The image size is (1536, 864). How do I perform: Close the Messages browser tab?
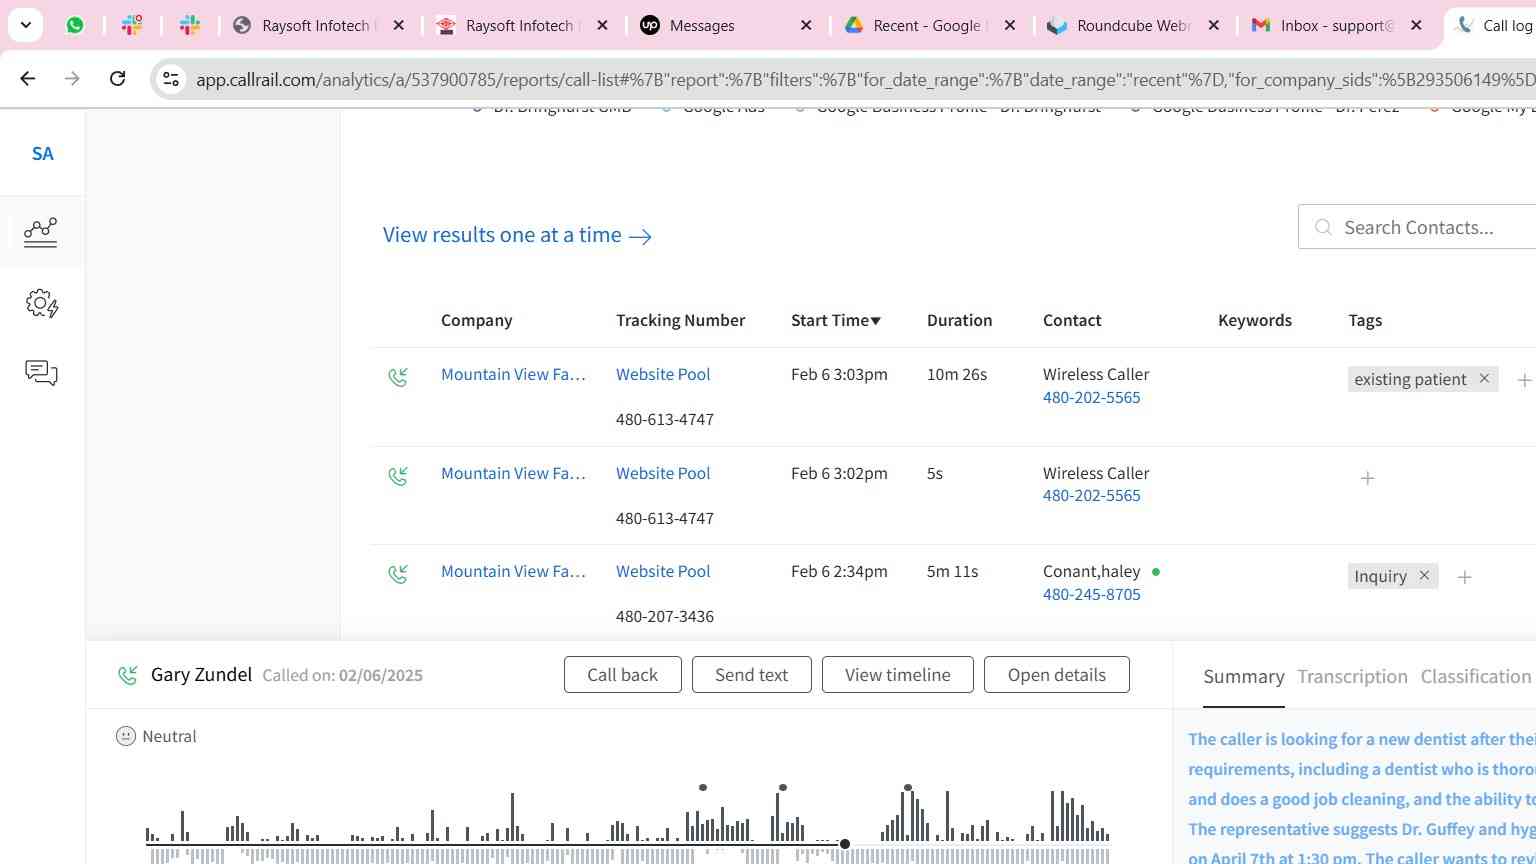(x=806, y=25)
